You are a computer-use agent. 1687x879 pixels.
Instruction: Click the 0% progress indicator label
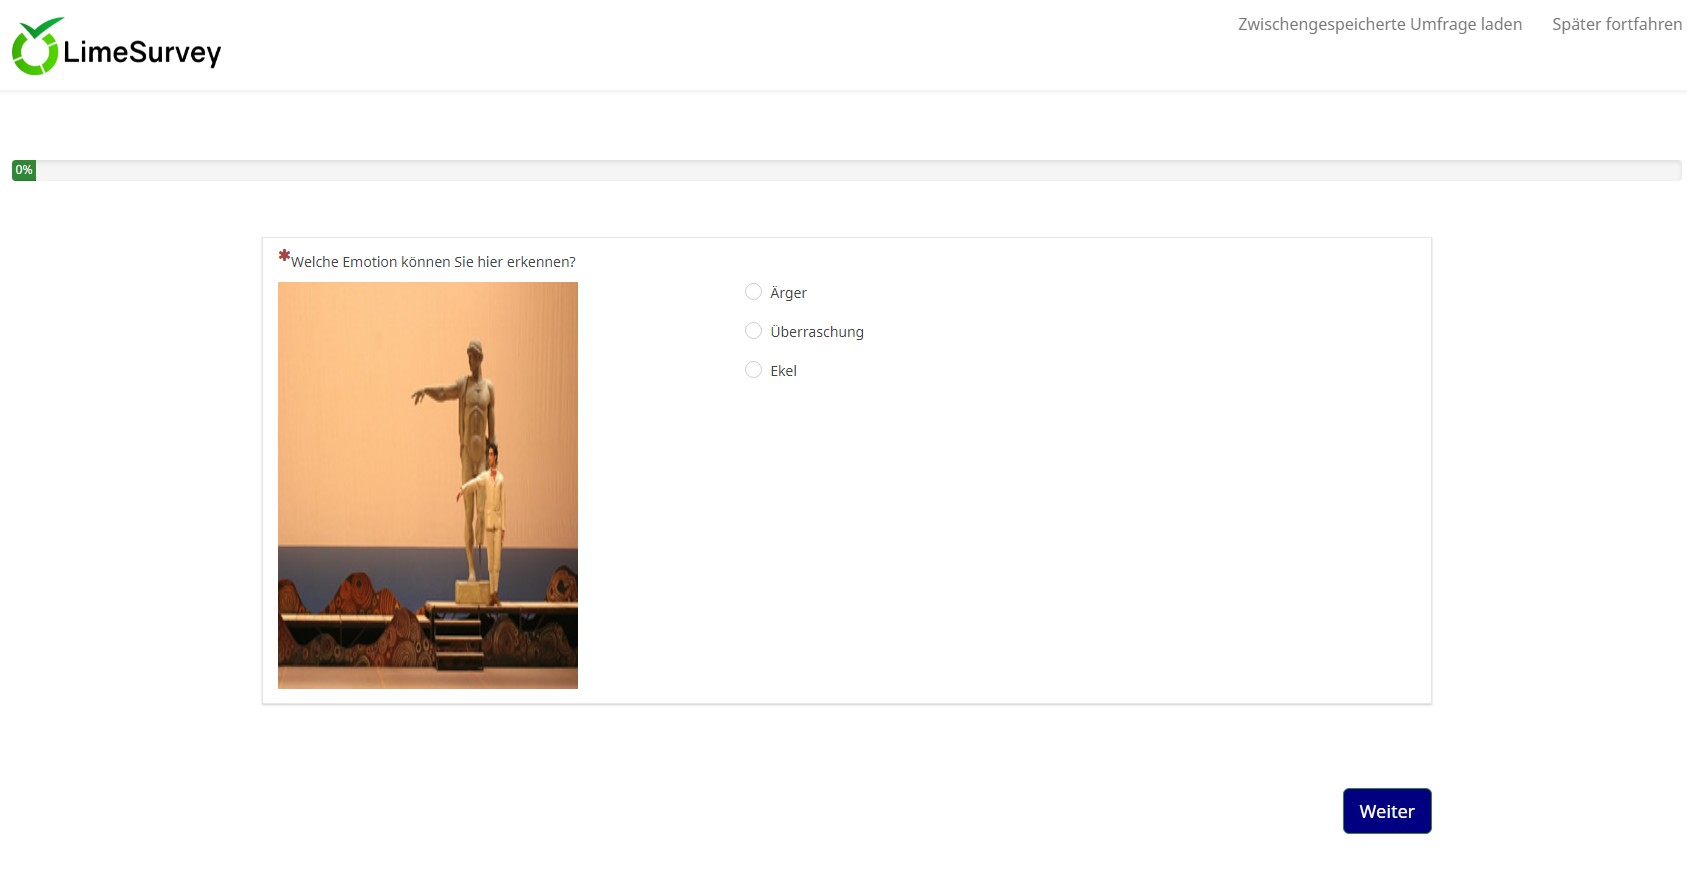coord(24,170)
